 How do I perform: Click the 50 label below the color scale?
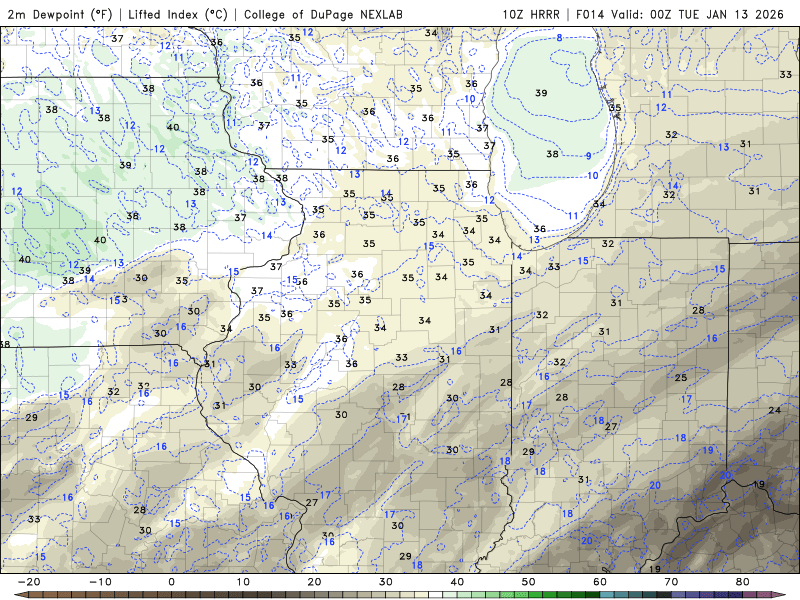tap(529, 582)
